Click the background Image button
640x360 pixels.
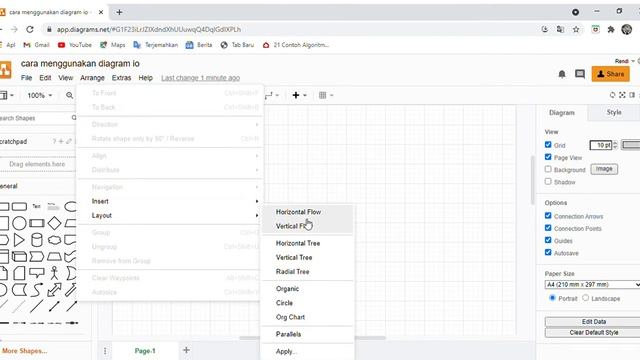[604, 169]
